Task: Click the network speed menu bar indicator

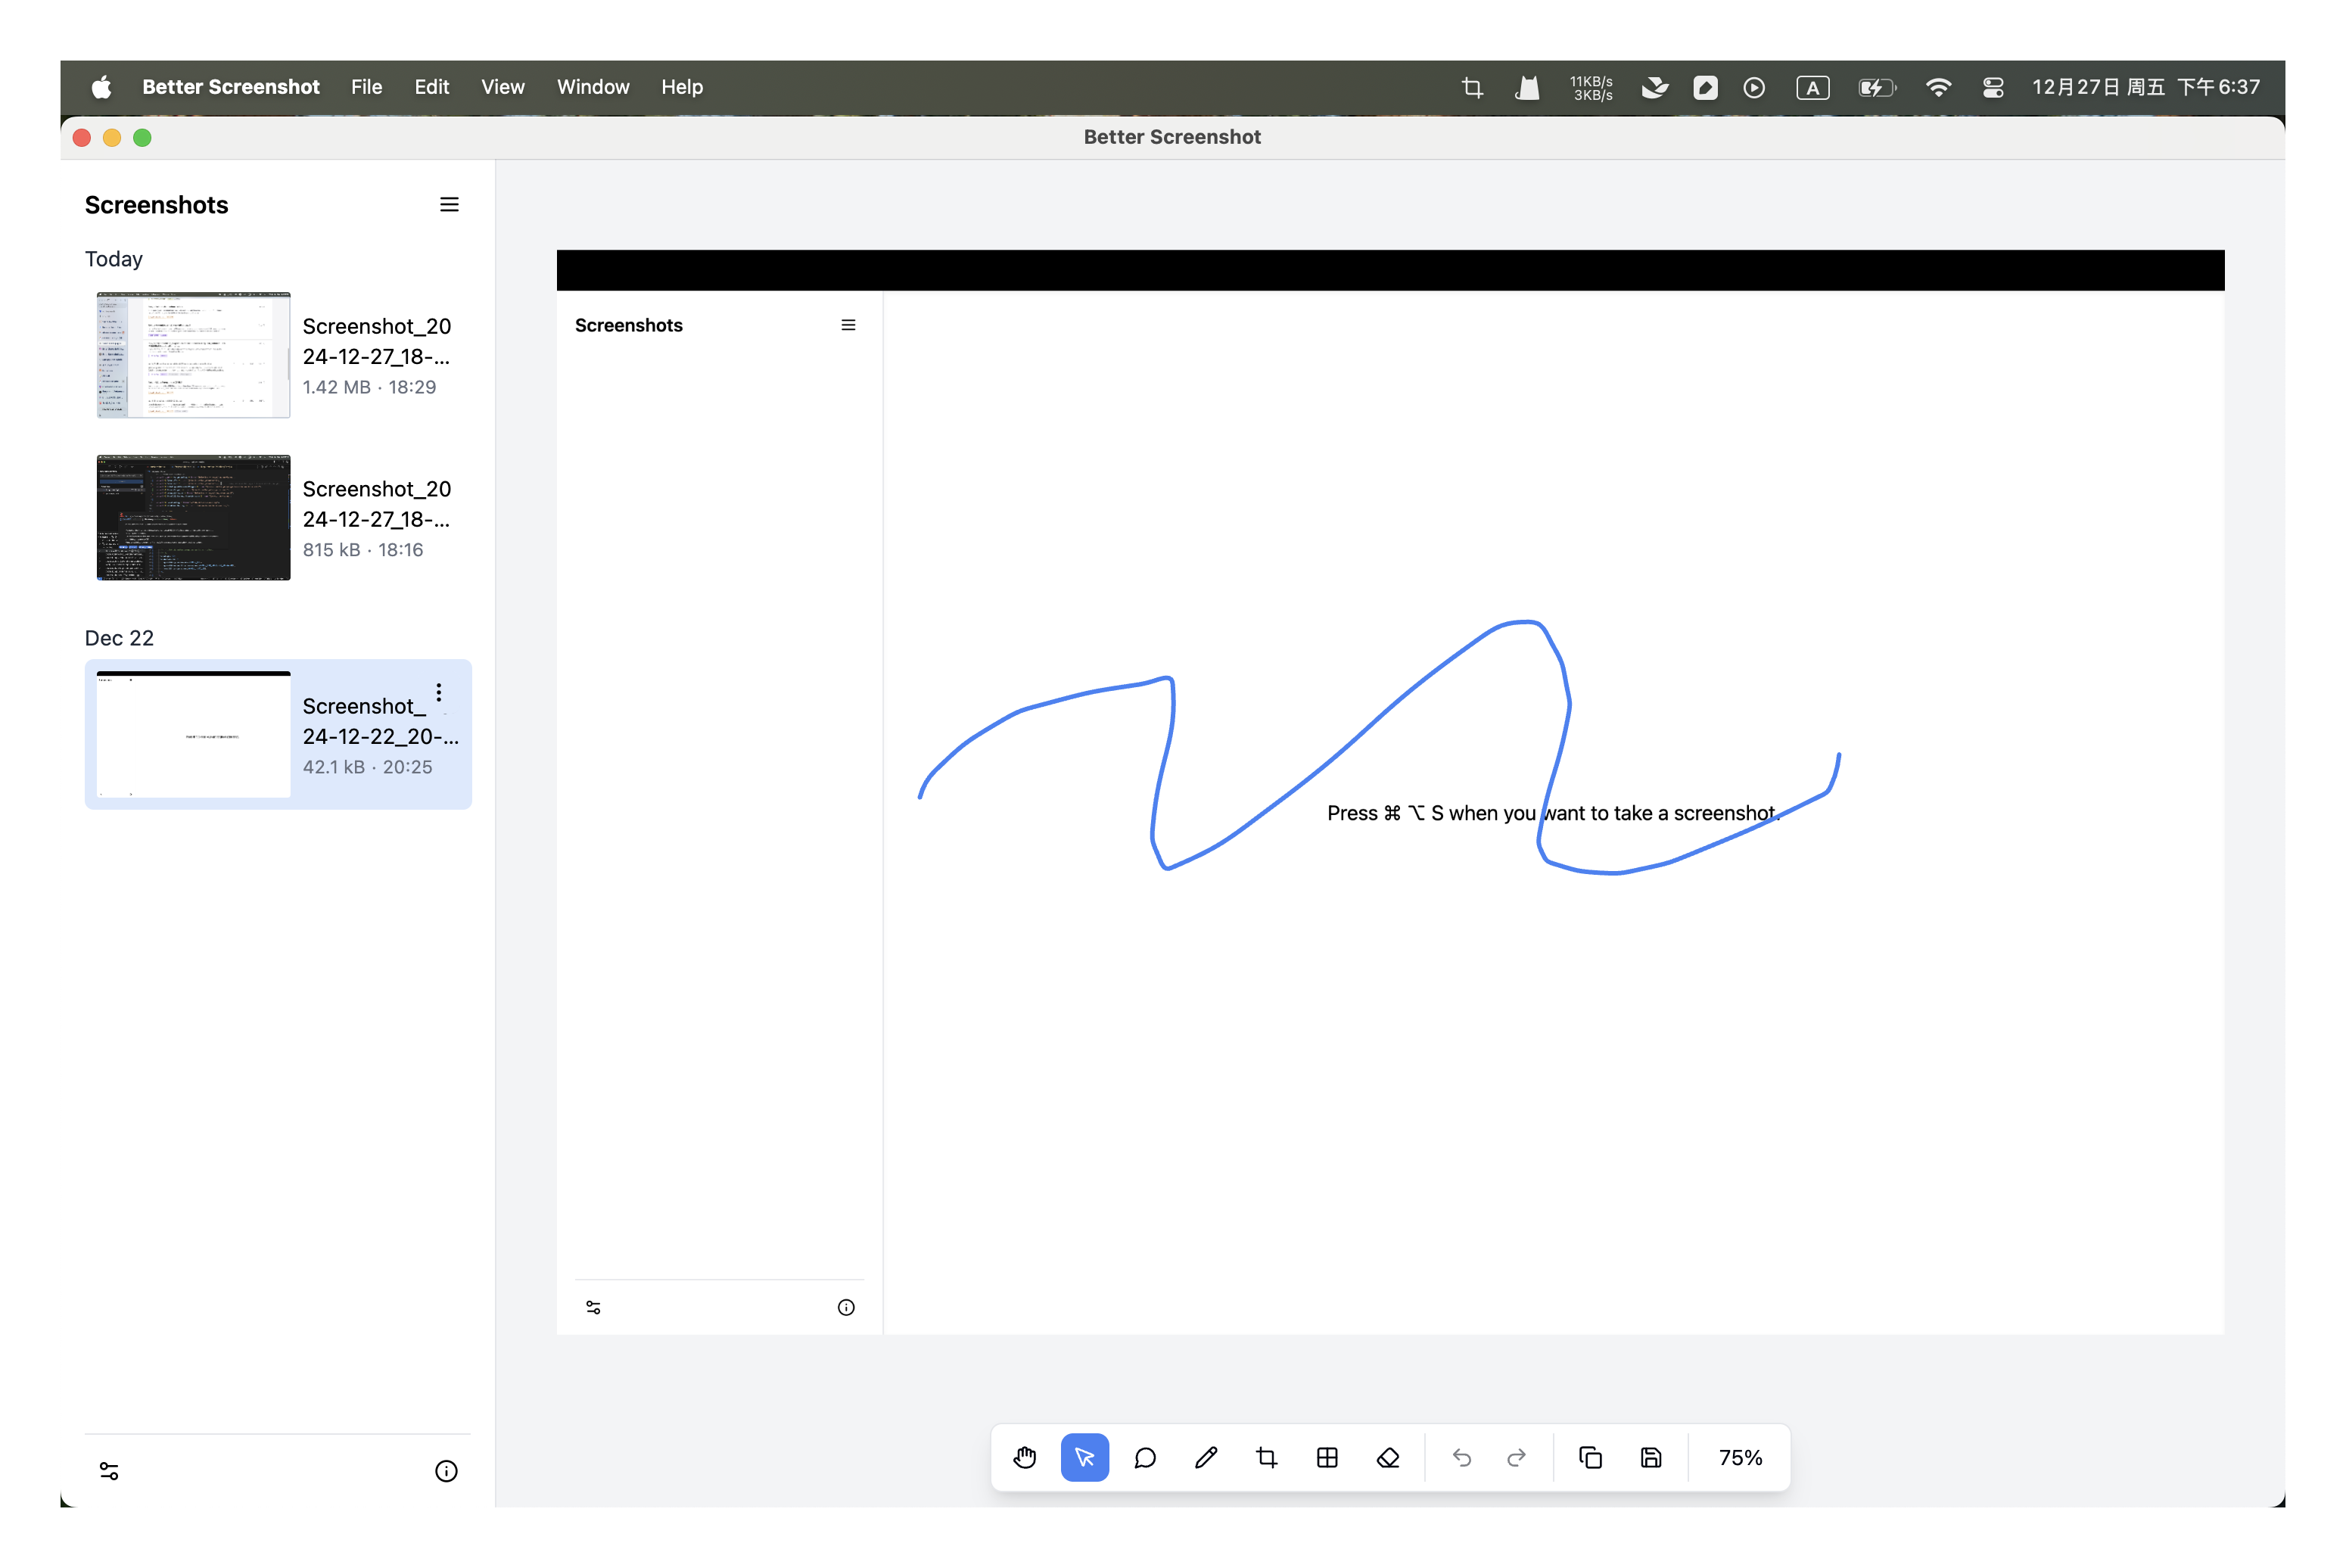Action: pyautogui.click(x=1591, y=88)
